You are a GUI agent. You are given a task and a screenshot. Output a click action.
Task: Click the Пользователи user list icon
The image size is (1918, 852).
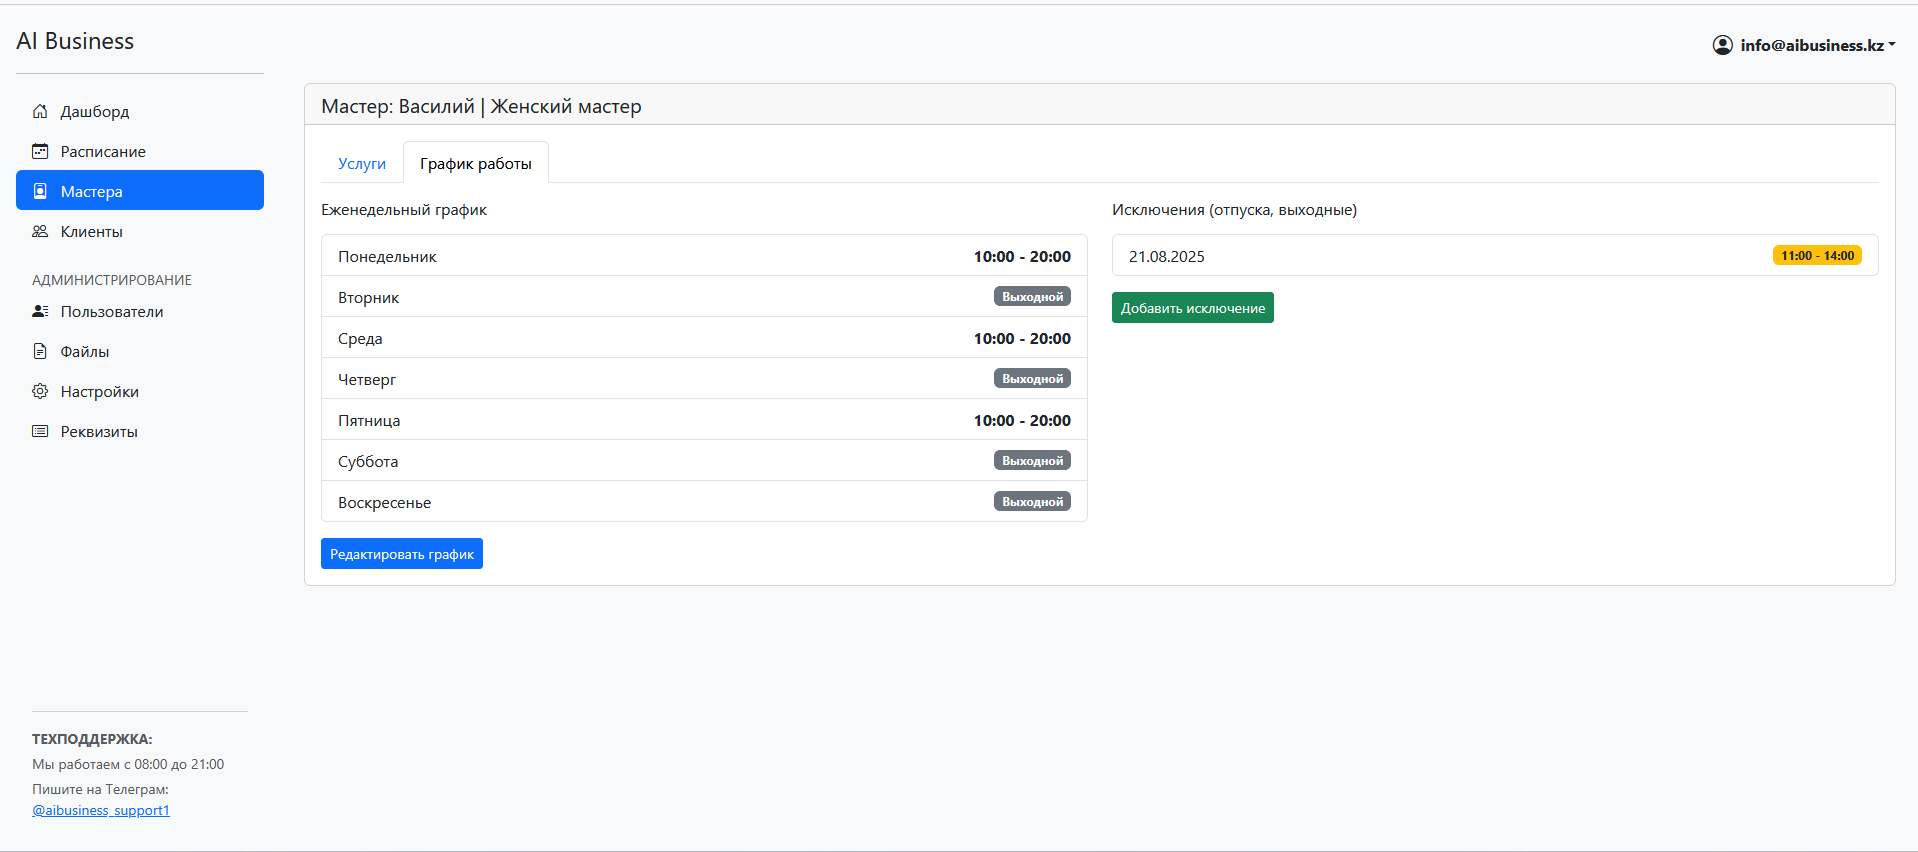[40, 311]
